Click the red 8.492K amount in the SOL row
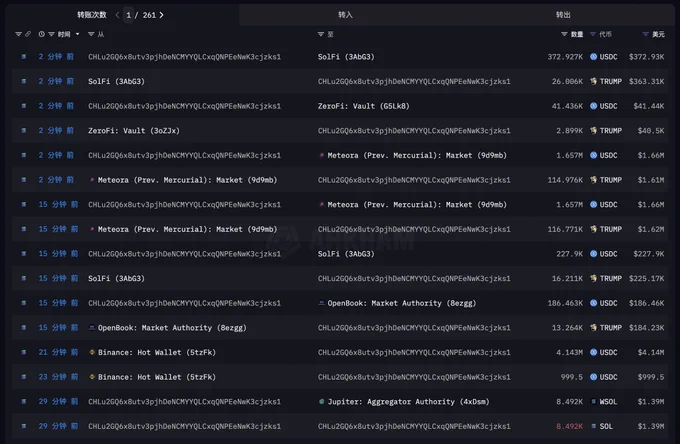 569,427
